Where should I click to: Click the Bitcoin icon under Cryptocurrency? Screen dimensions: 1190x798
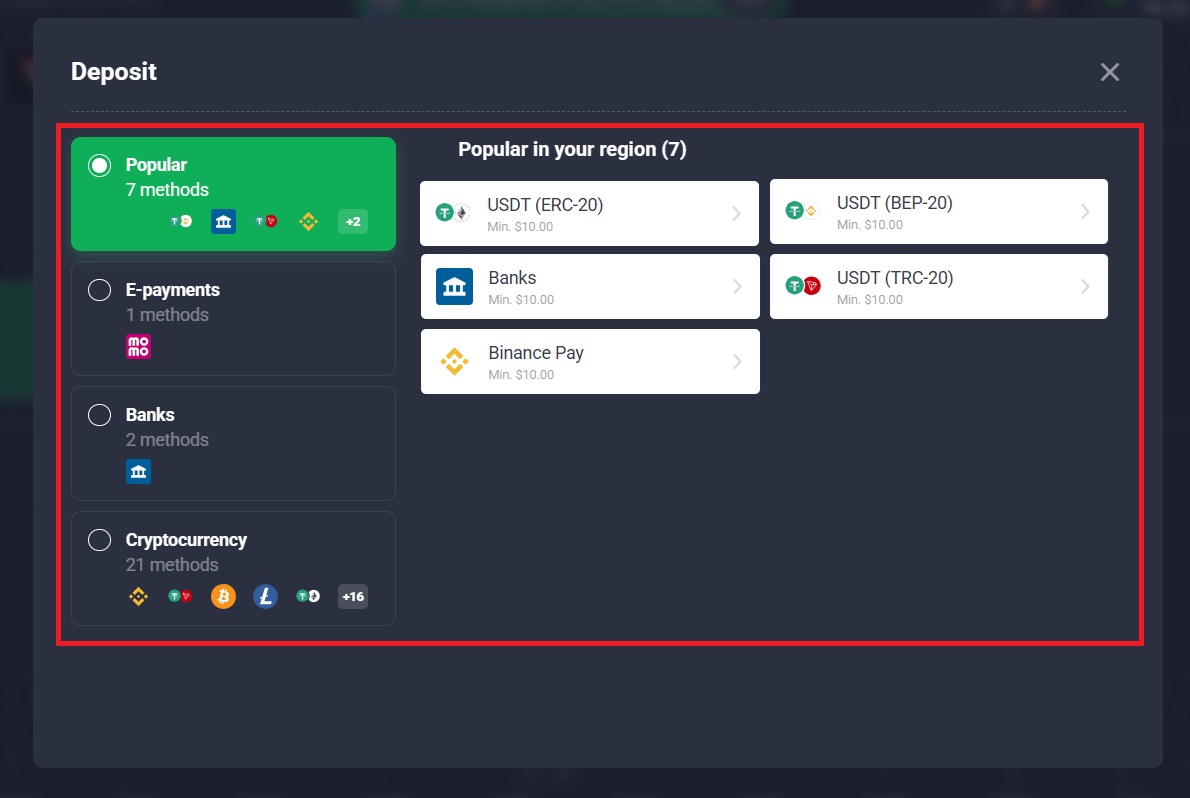click(x=222, y=596)
